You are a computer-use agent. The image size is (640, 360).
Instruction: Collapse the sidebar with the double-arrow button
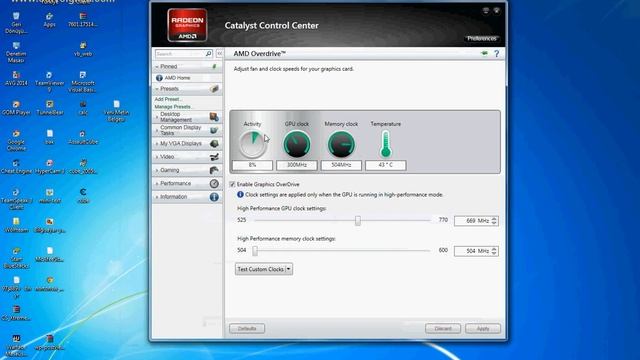(x=219, y=53)
